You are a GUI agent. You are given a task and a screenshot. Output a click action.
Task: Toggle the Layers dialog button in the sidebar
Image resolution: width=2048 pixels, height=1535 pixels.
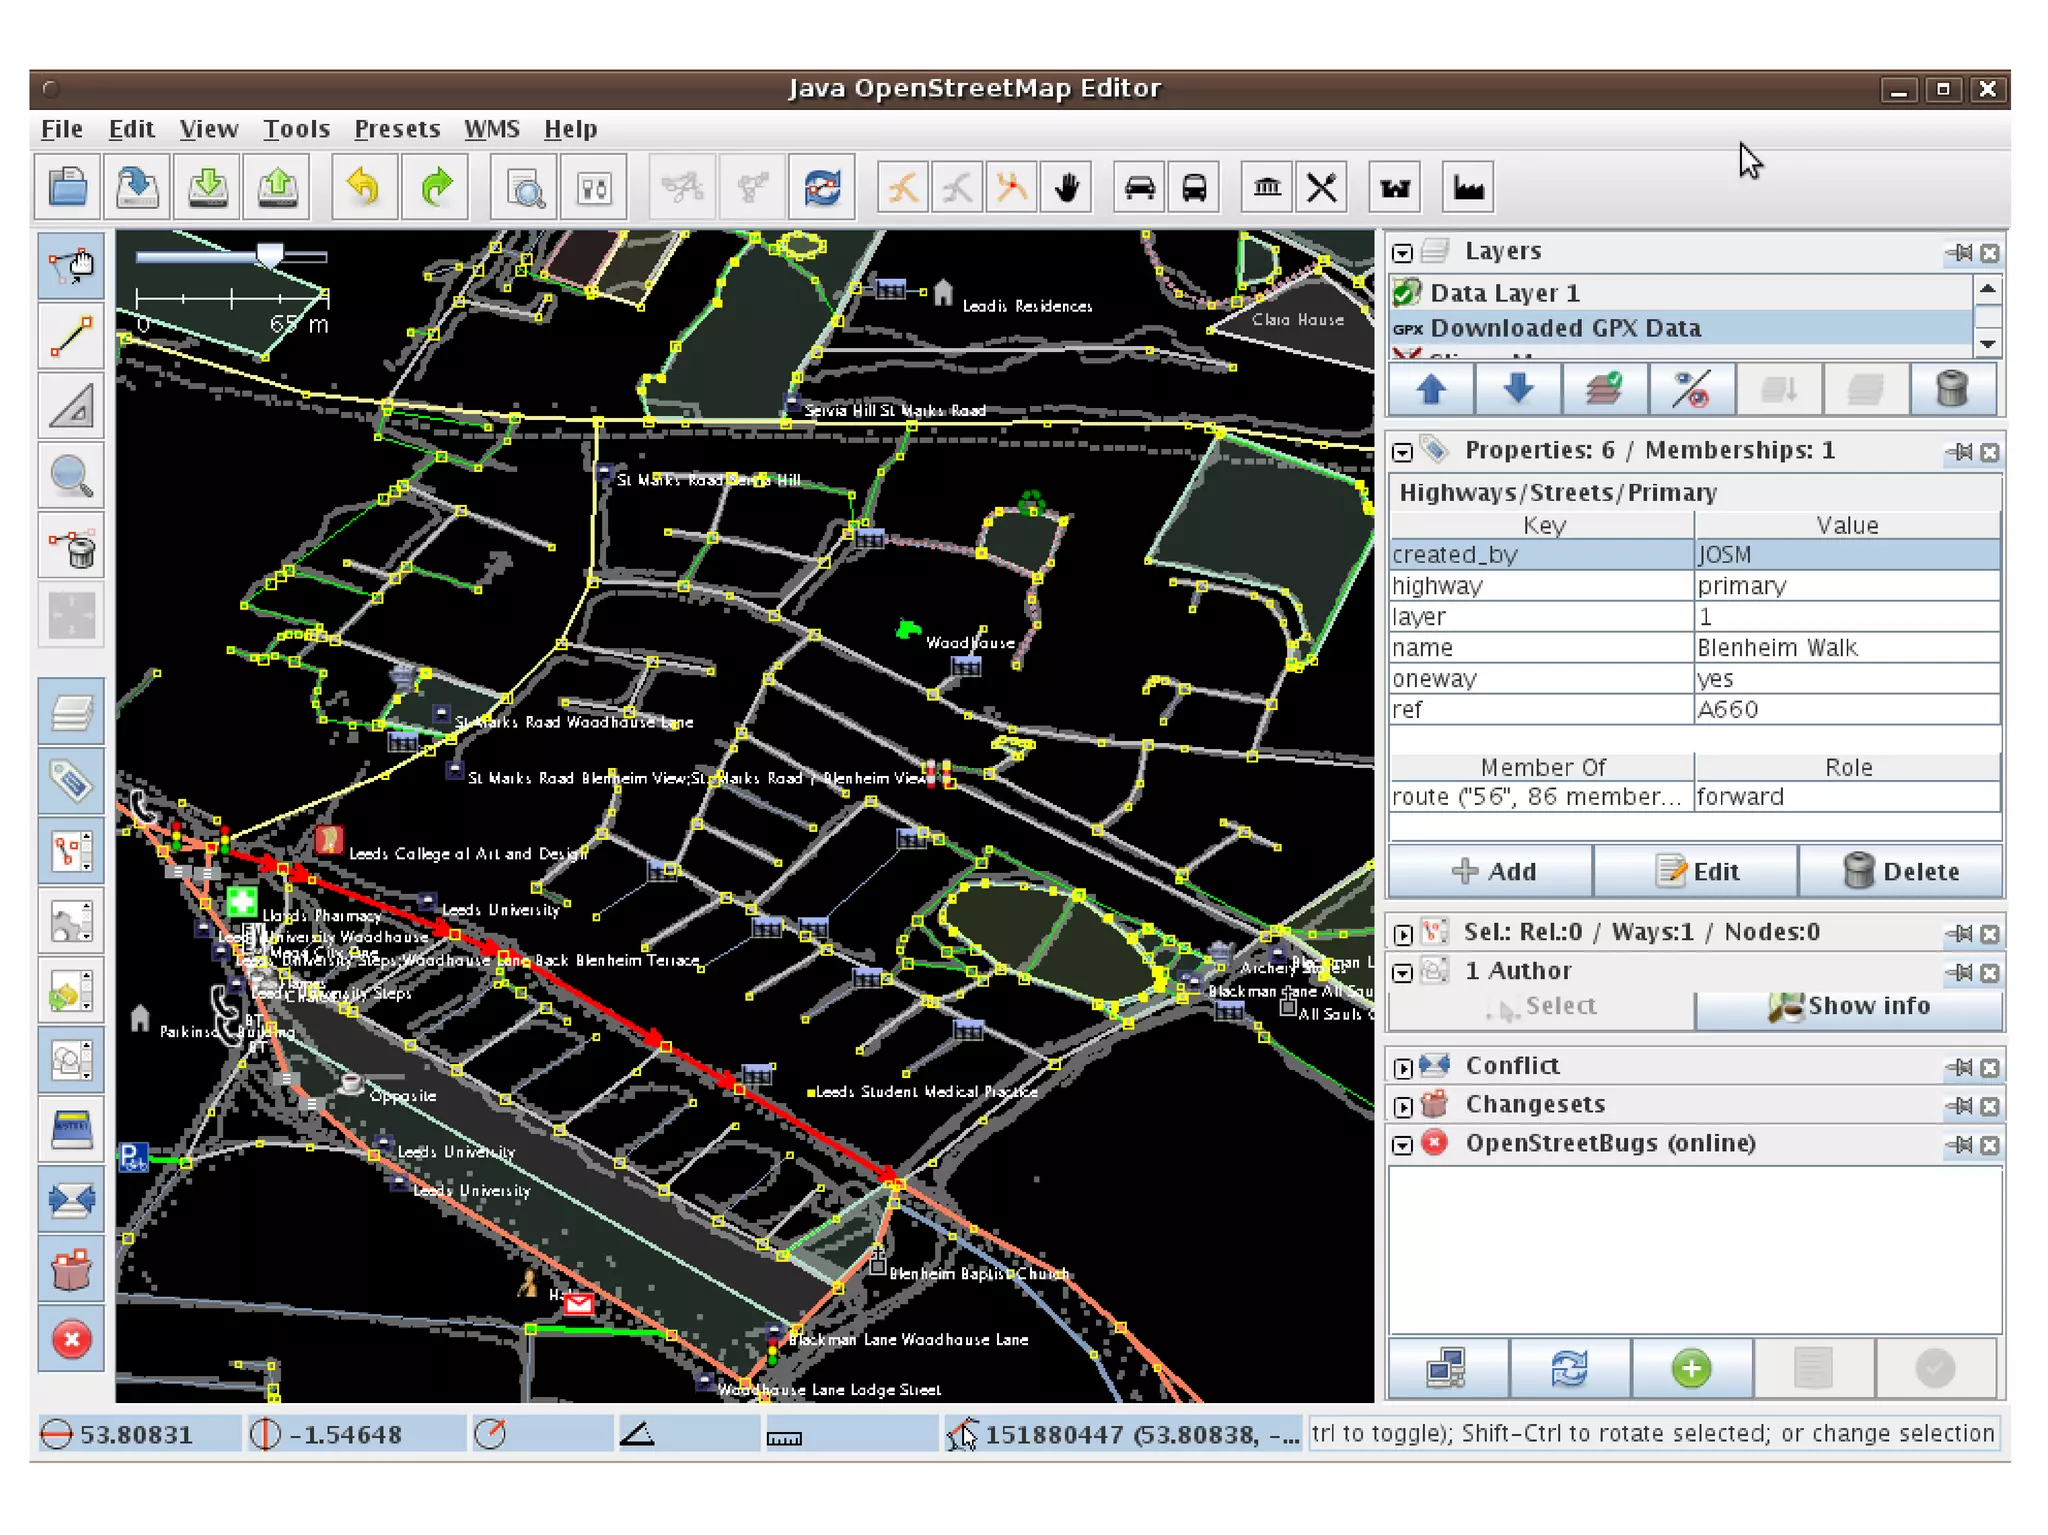[x=71, y=712]
